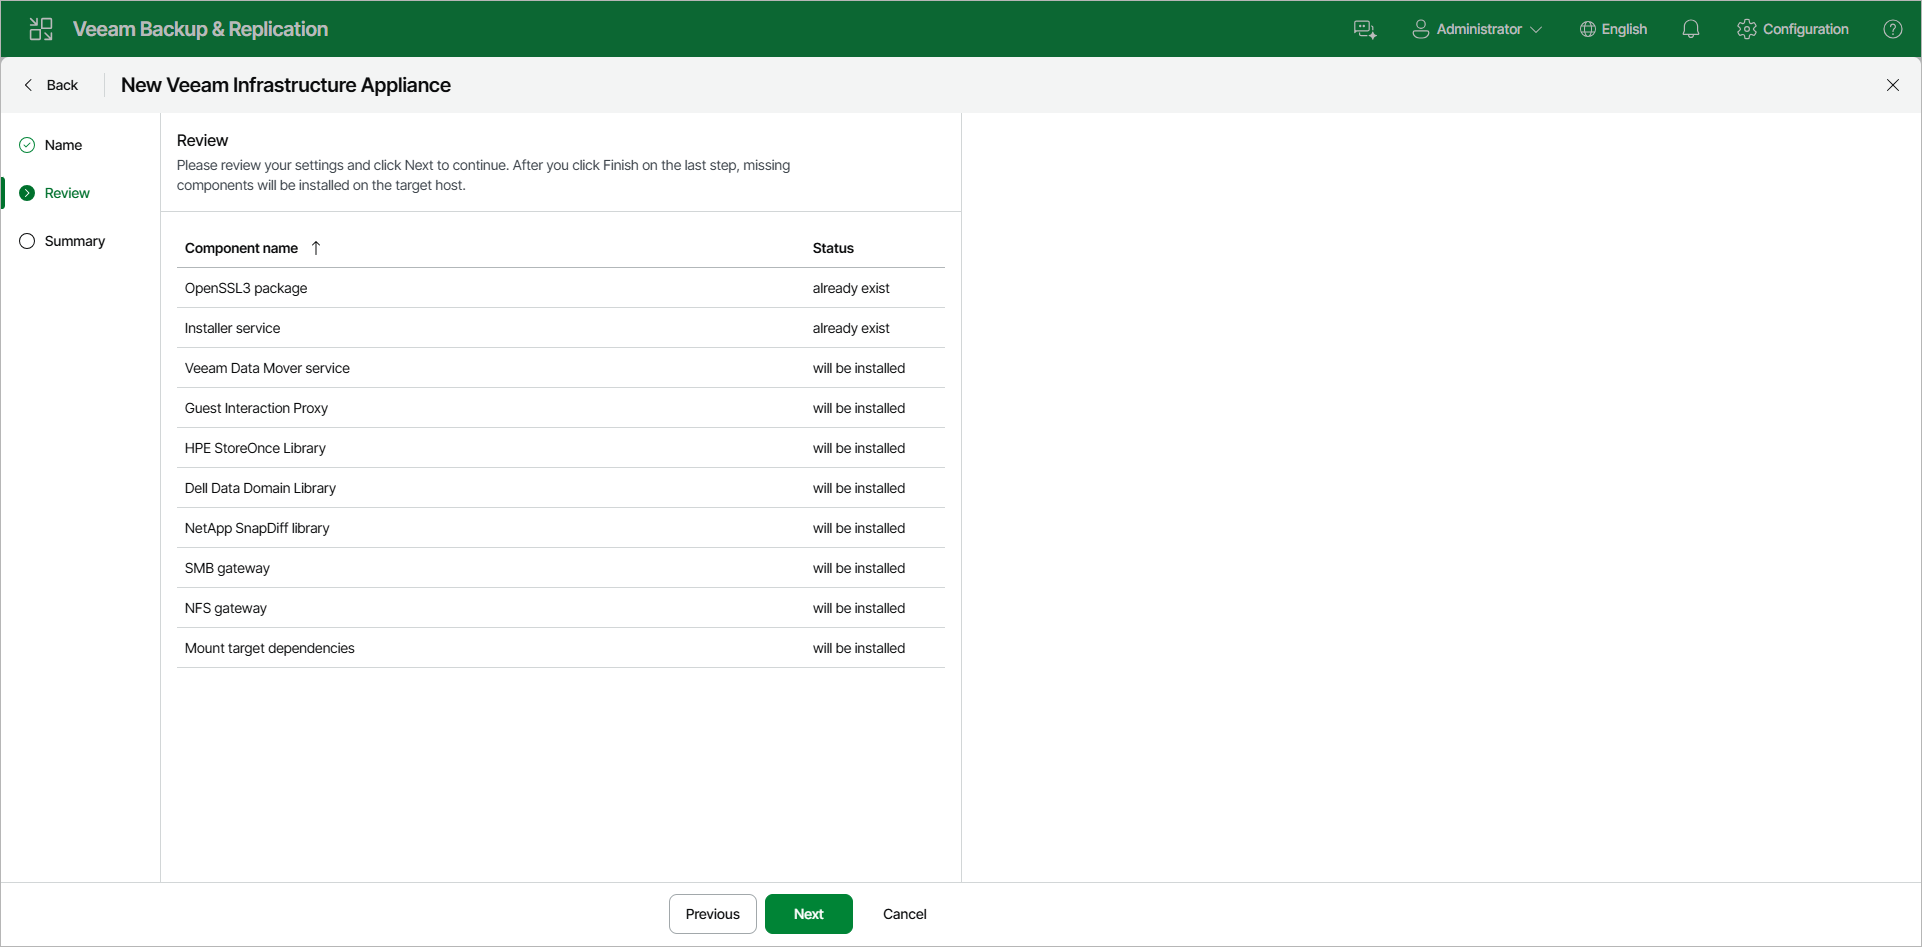Go to the Name wizard step

(x=63, y=145)
